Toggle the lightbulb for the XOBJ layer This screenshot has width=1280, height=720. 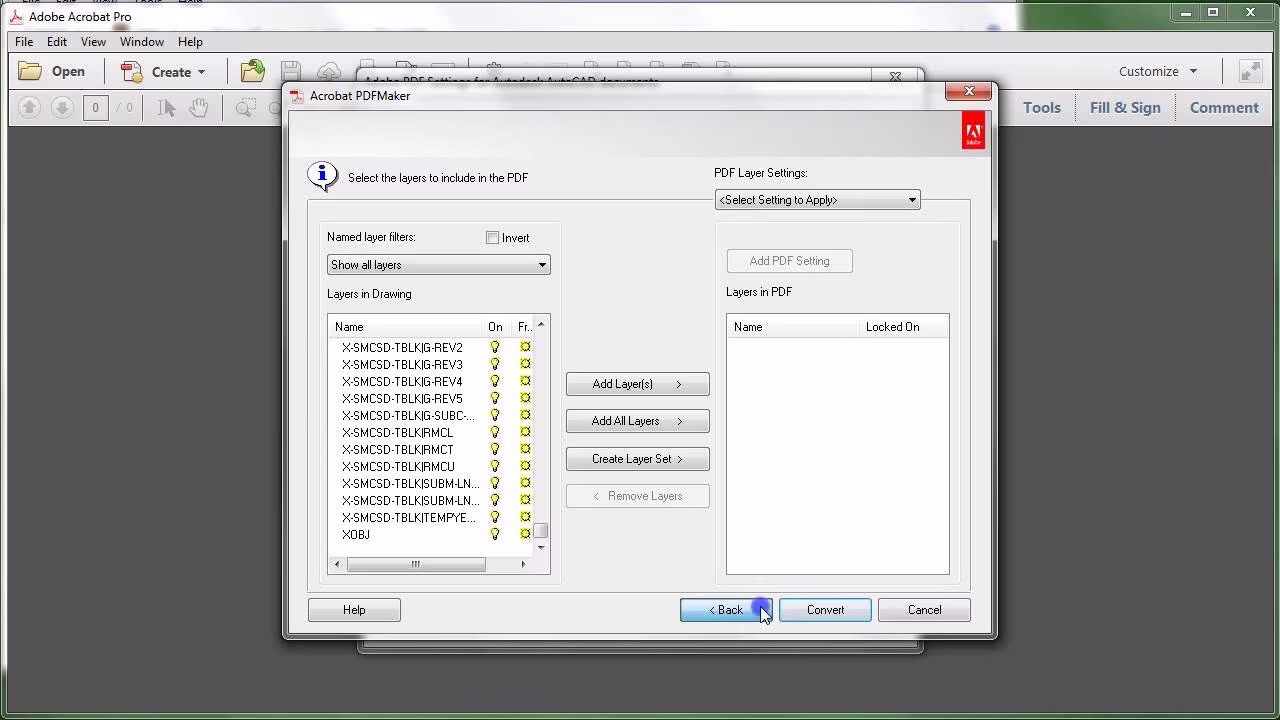[494, 534]
